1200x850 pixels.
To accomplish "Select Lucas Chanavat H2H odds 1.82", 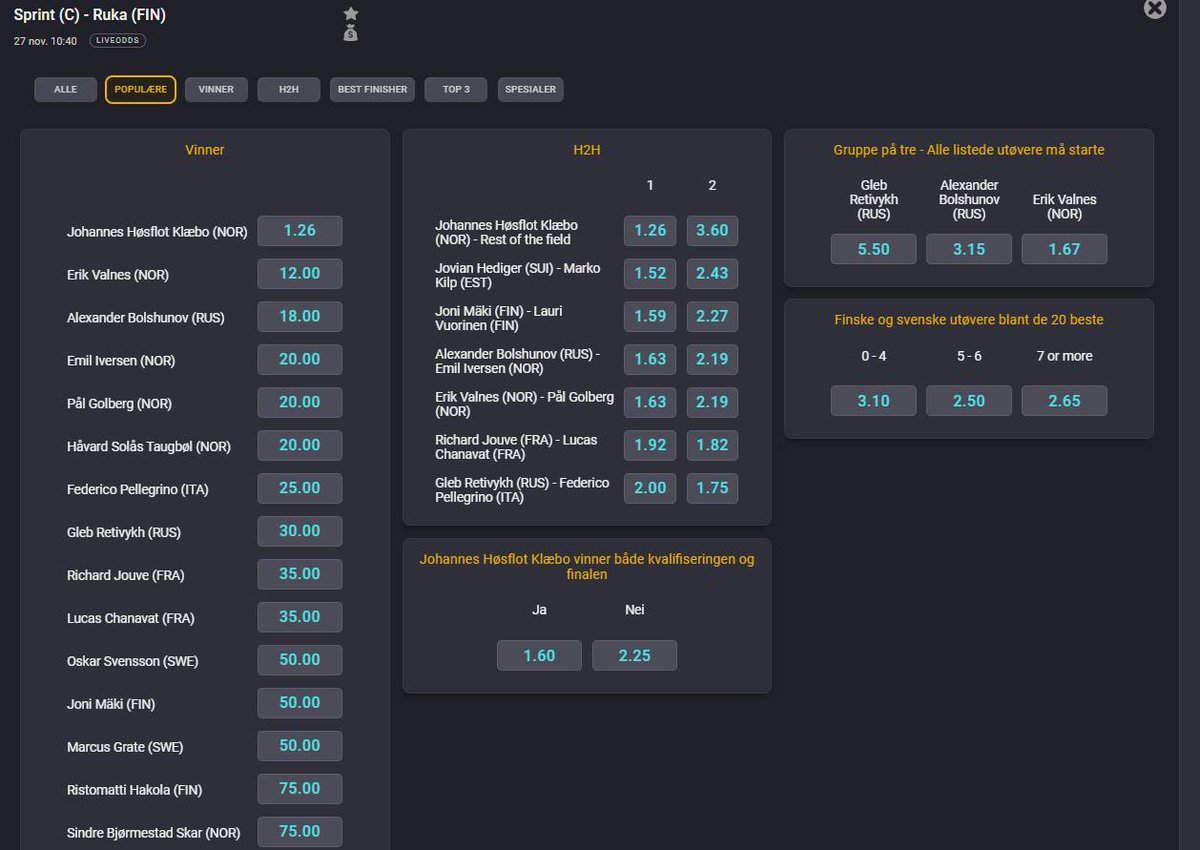I will (712, 446).
